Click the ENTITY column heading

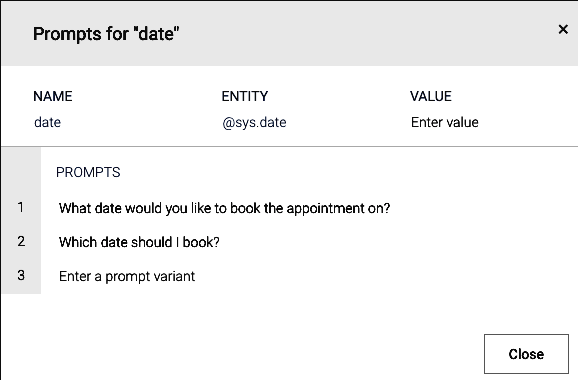point(245,97)
